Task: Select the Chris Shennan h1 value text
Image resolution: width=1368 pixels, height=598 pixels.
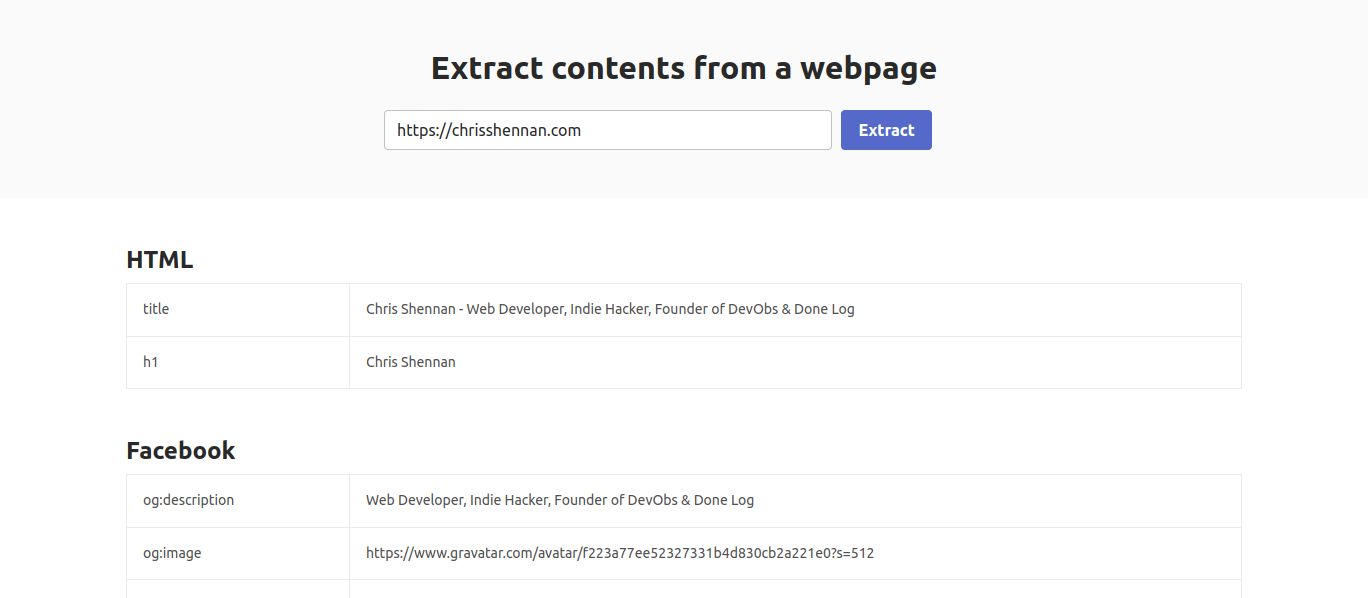Action: tap(410, 362)
